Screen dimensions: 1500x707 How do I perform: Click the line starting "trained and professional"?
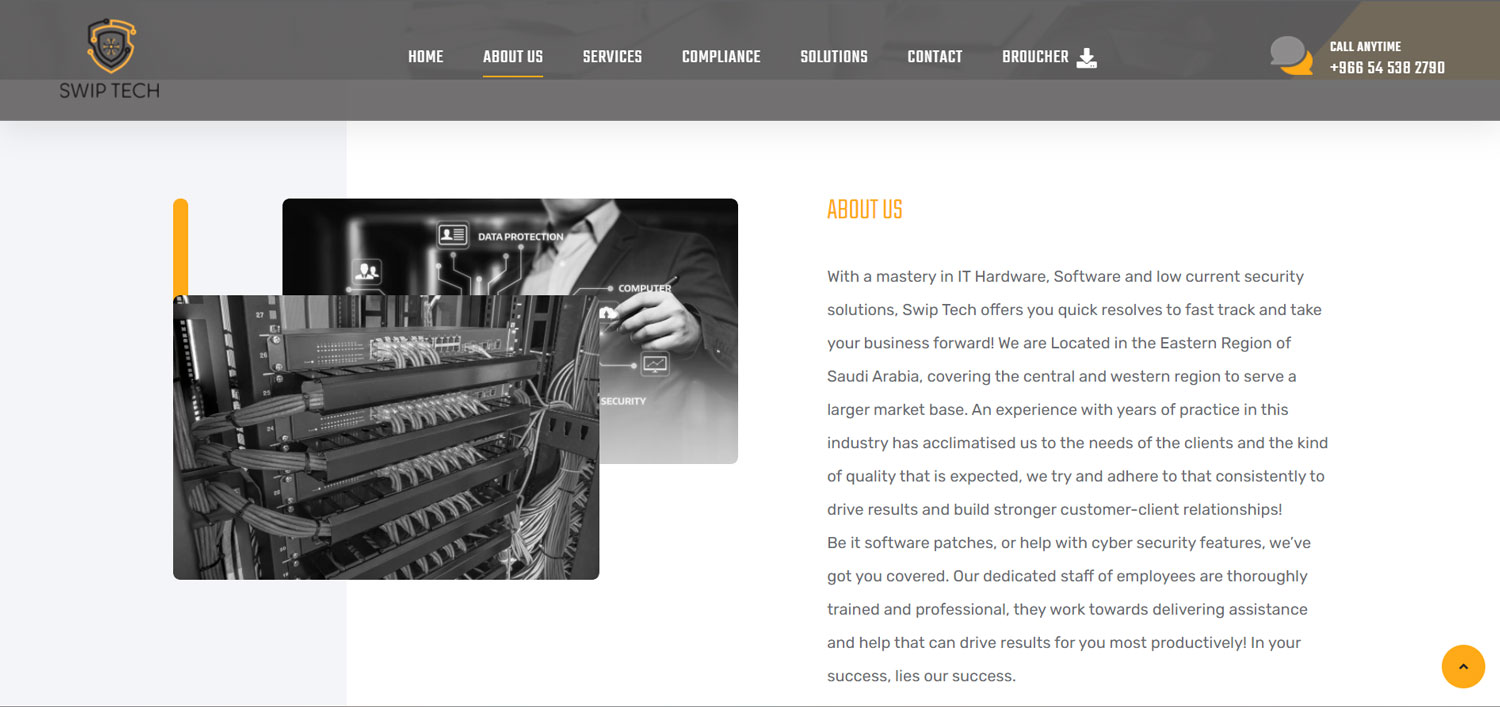tap(1067, 609)
